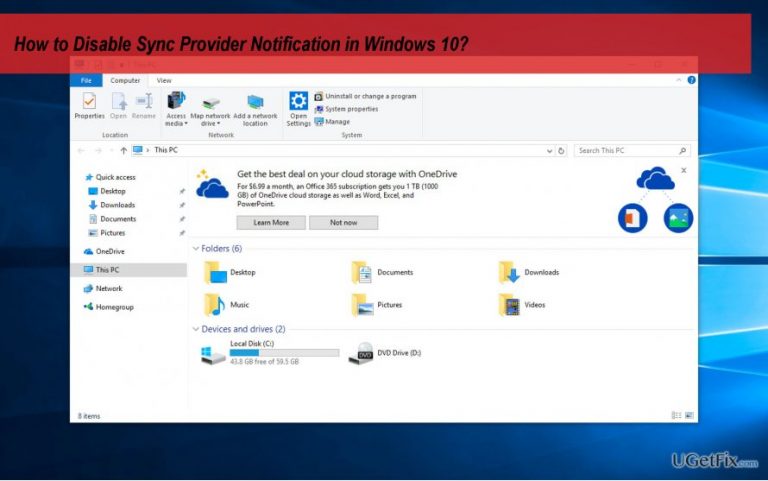
Task: Select the Videos folder icon
Action: (509, 305)
